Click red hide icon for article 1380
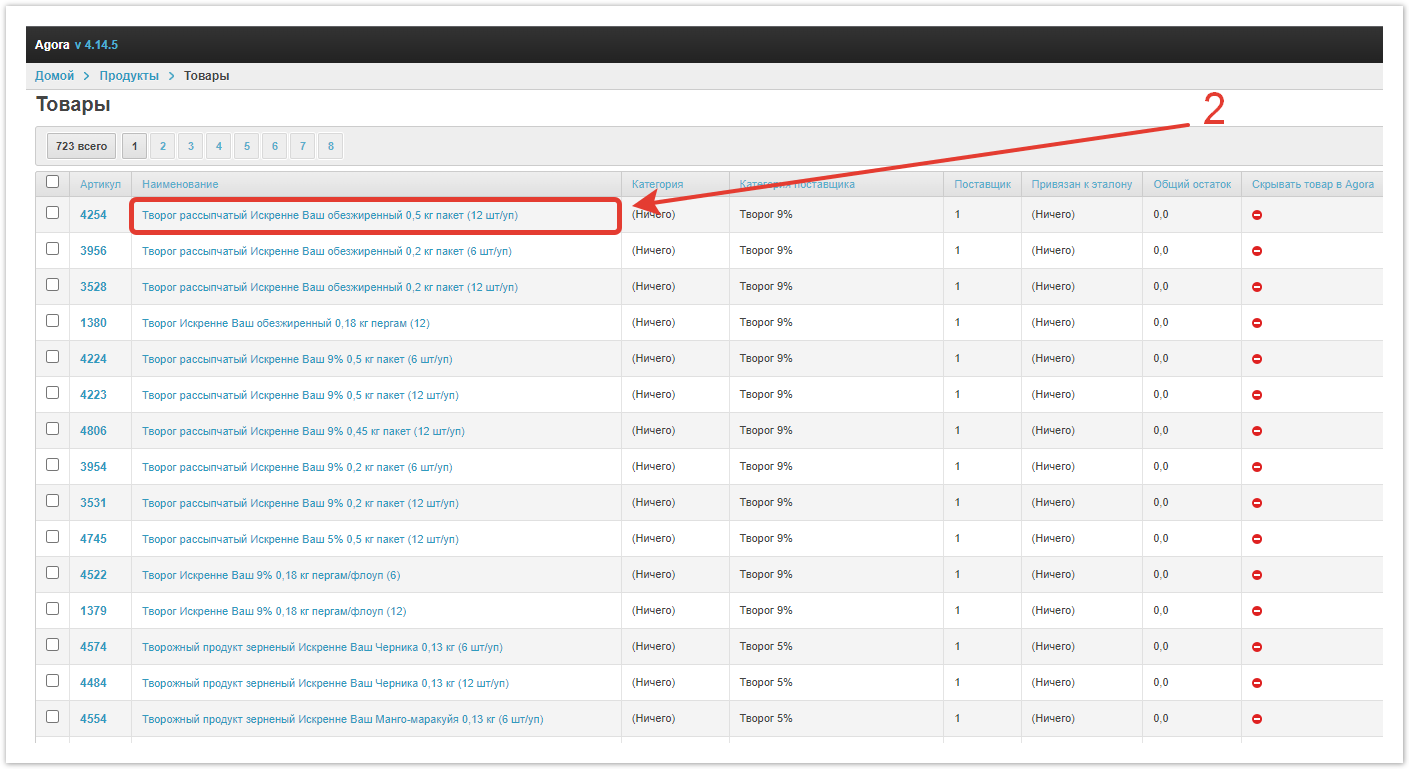Screen dimensions: 1409x769 pos(1257,323)
